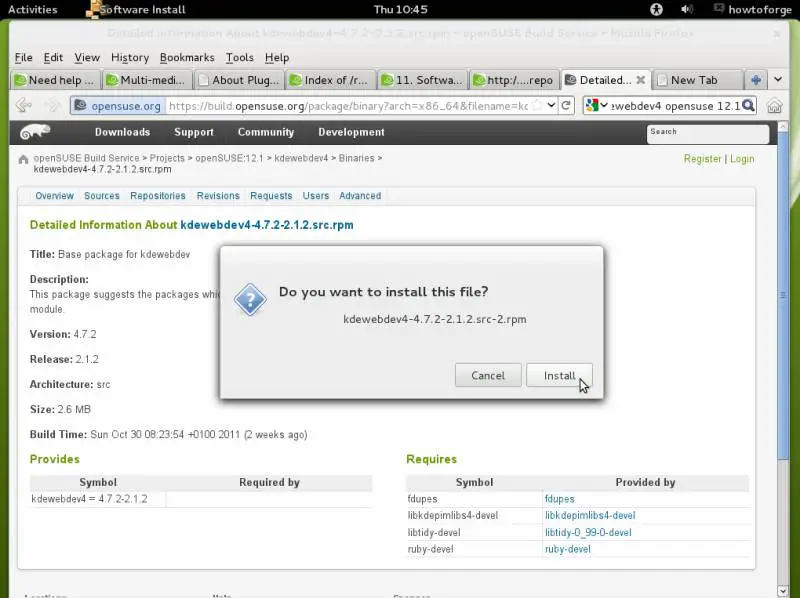Image resolution: width=800 pixels, height=598 pixels.
Task: Open the Edit menu
Action: pyautogui.click(x=53, y=58)
